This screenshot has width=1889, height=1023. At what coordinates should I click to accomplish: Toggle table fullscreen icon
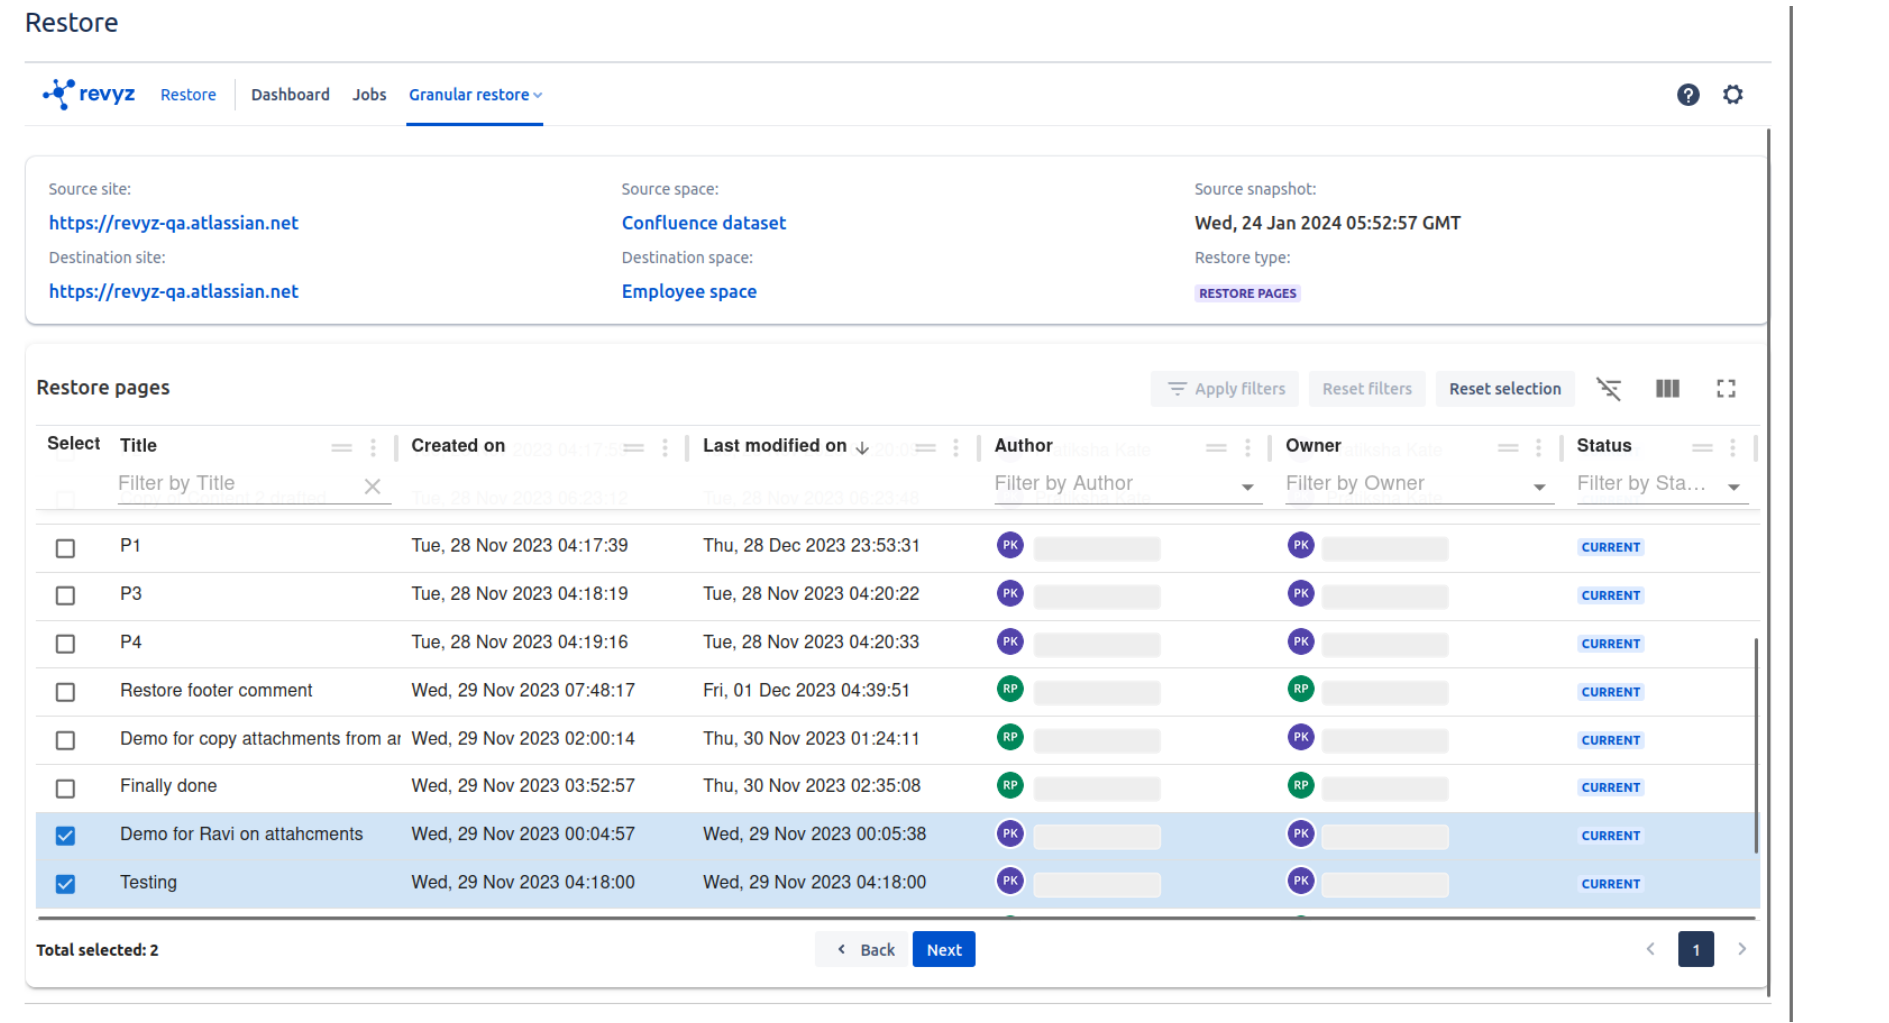[1726, 389]
